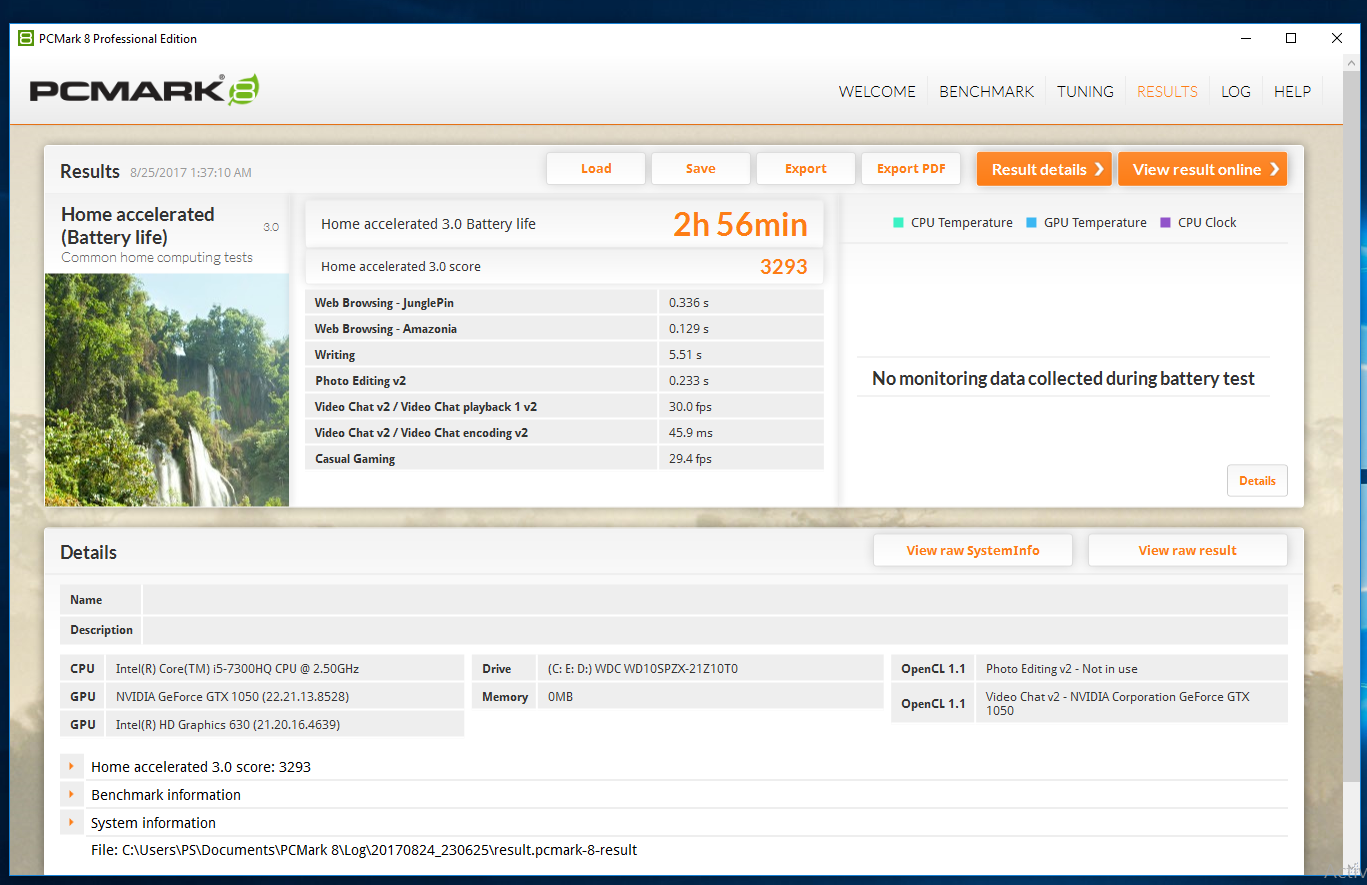Viewport: 1367px width, 885px height.
Task: Open the HELP tab
Action: pyautogui.click(x=1292, y=91)
